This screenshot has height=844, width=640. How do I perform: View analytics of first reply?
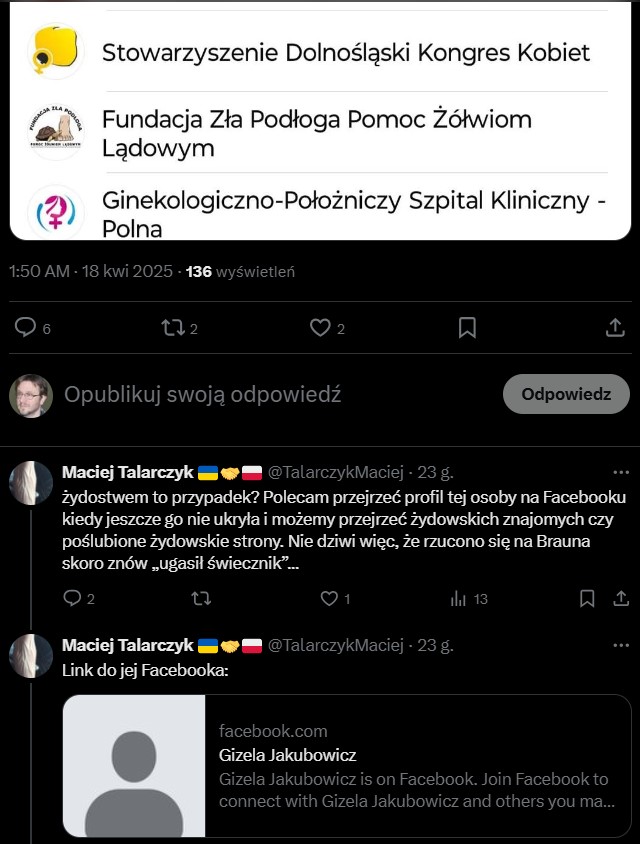coord(459,599)
